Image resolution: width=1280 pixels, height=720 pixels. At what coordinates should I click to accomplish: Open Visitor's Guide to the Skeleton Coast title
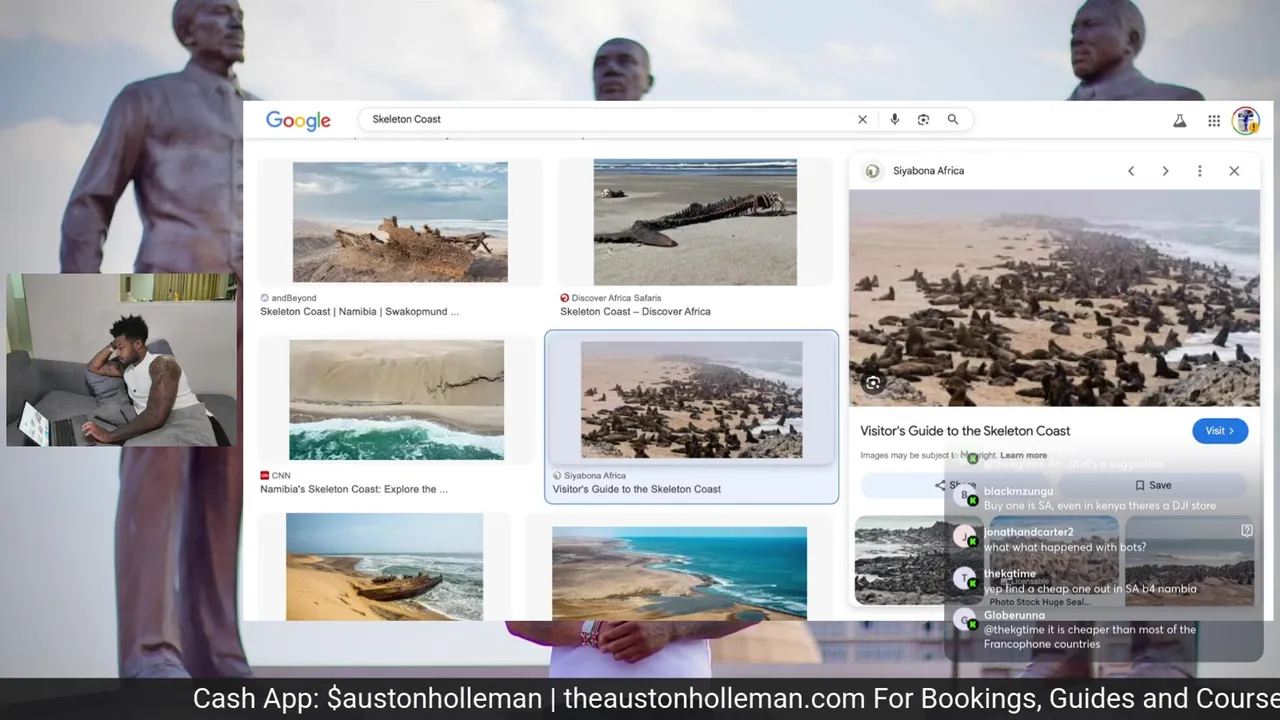[x=965, y=431]
